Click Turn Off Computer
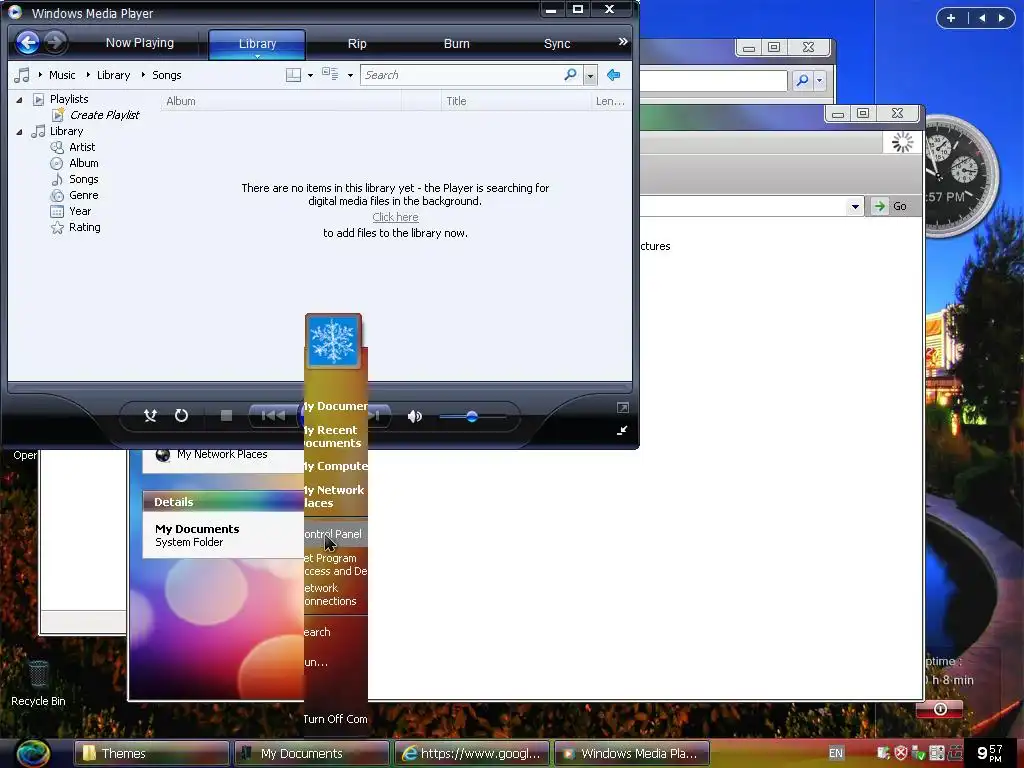 (335, 719)
